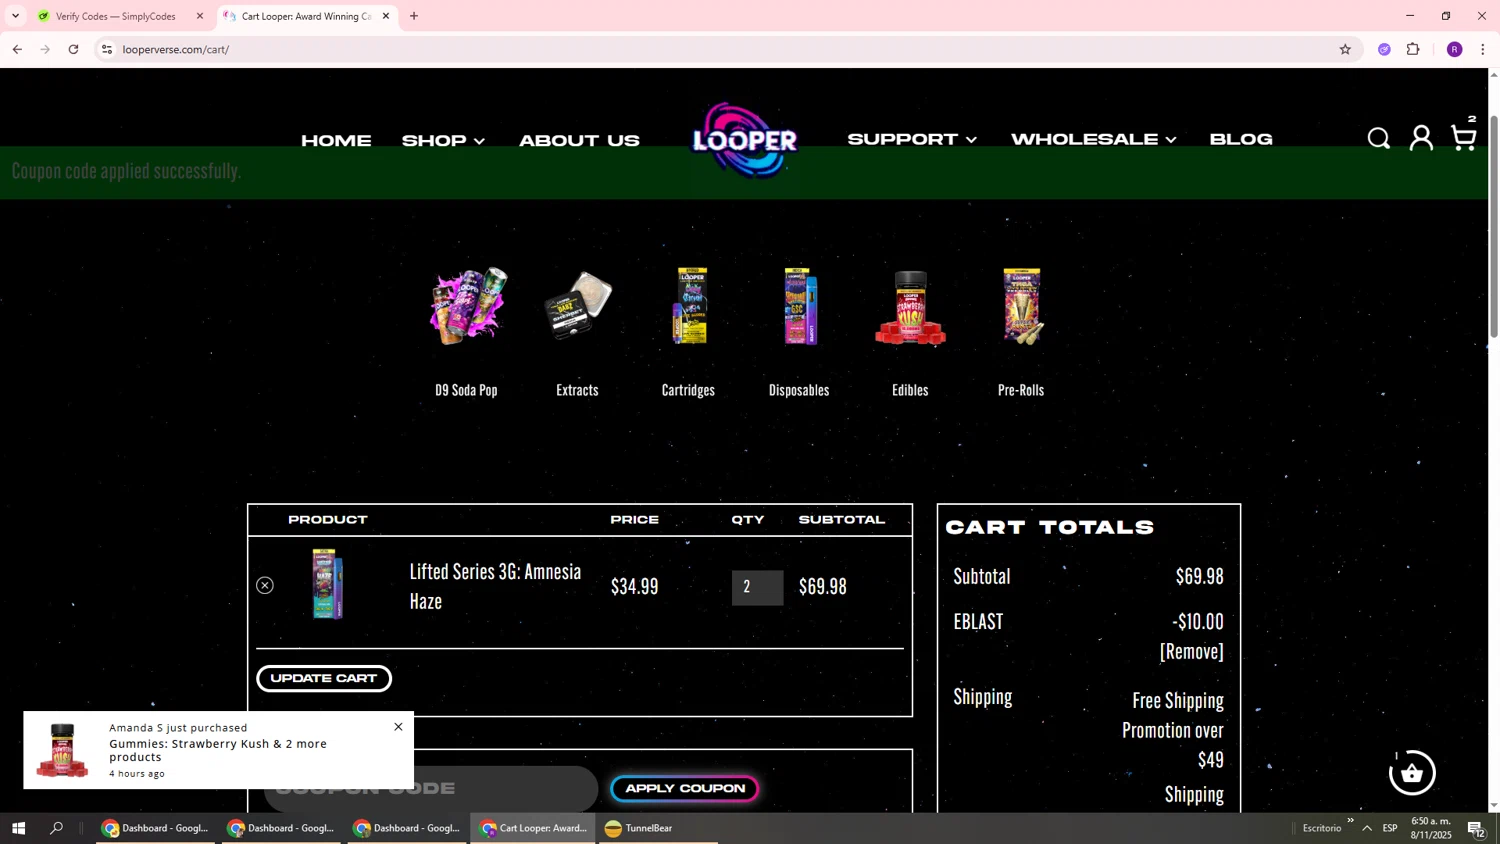Screen dimensions: 1500x844
Task: Expand the WHOLESALE menu
Action: coord(1093,140)
